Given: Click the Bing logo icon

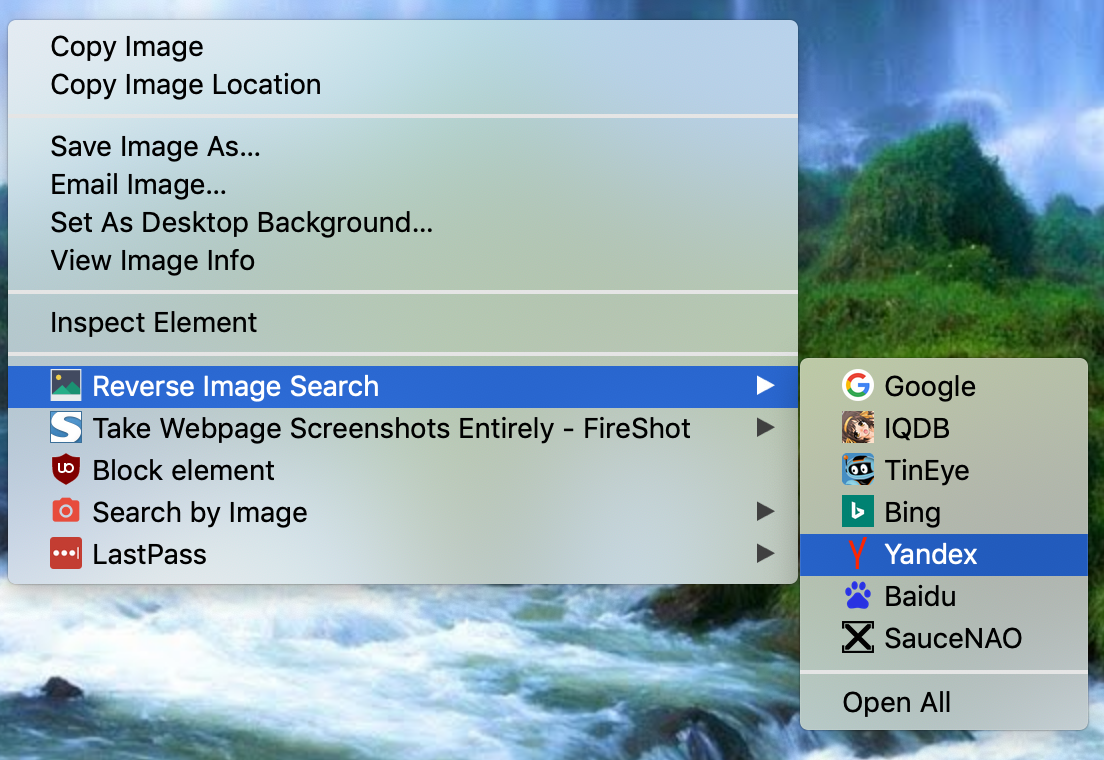Looking at the screenshot, I should (858, 512).
